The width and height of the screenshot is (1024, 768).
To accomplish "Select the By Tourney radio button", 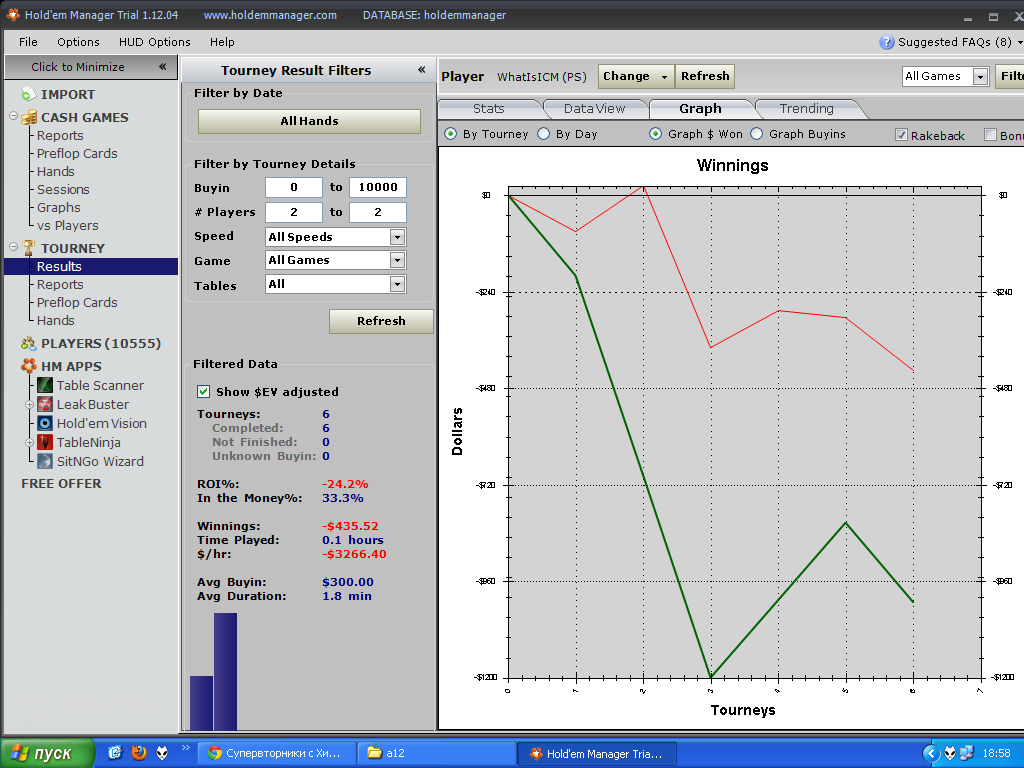I will tap(451, 134).
